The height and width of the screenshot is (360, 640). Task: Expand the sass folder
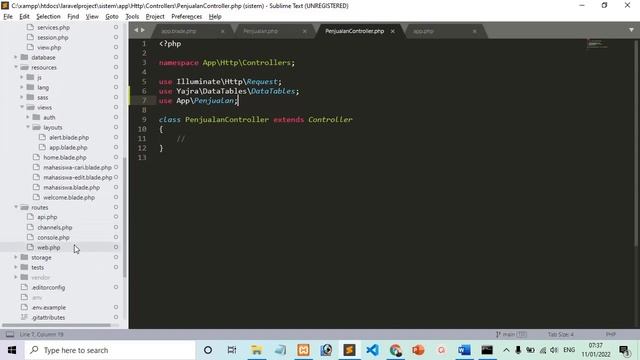coord(22,97)
